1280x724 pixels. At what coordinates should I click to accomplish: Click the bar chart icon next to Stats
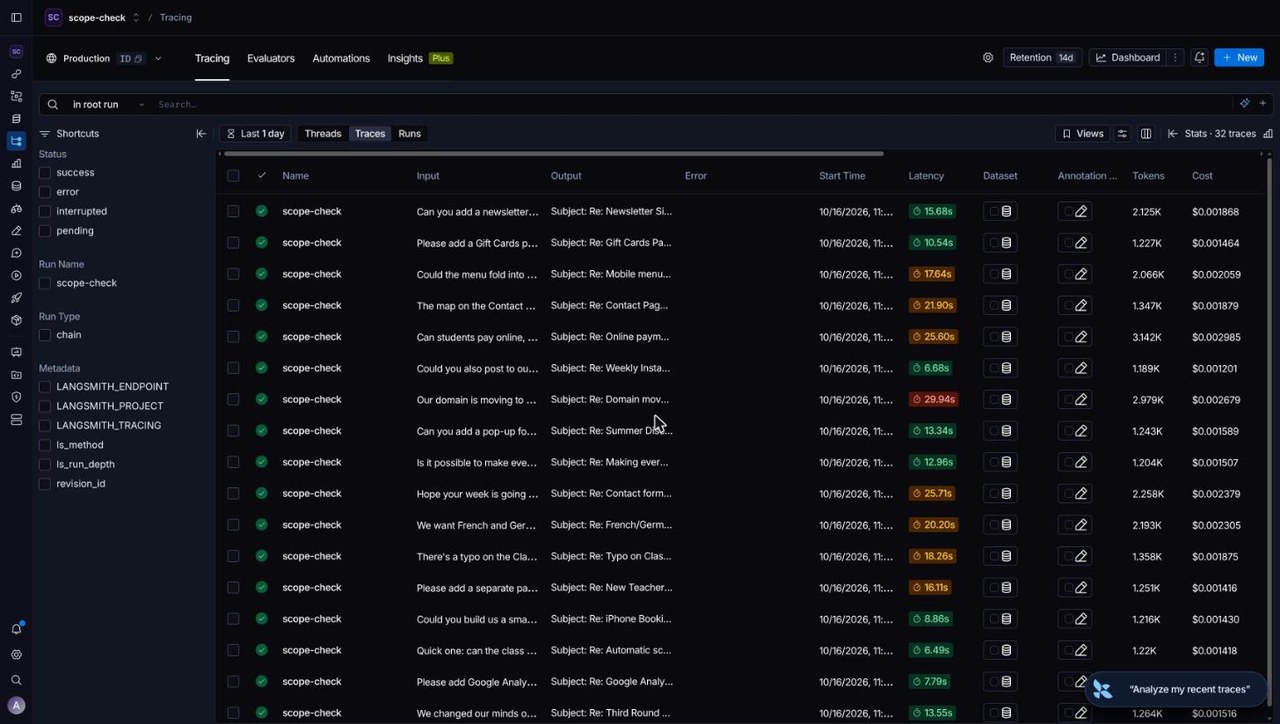pyautogui.click(x=1268, y=134)
